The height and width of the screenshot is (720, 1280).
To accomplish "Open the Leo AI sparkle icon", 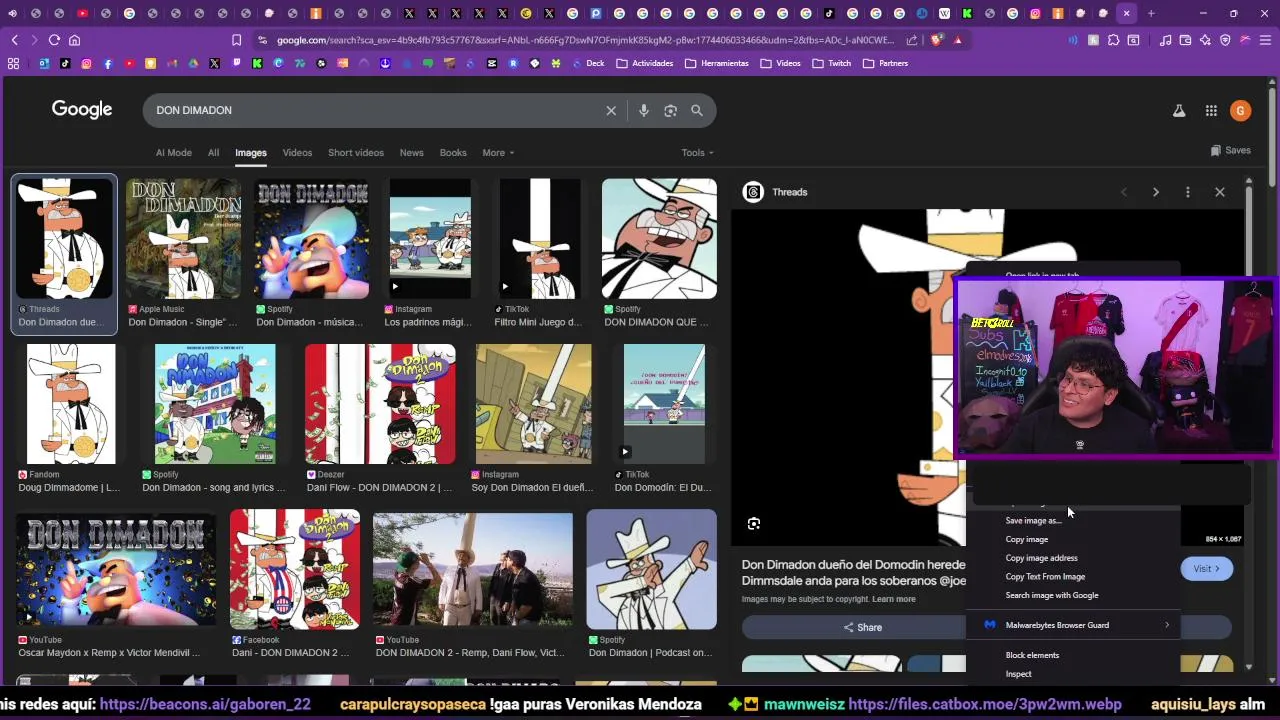I will coord(1205,40).
